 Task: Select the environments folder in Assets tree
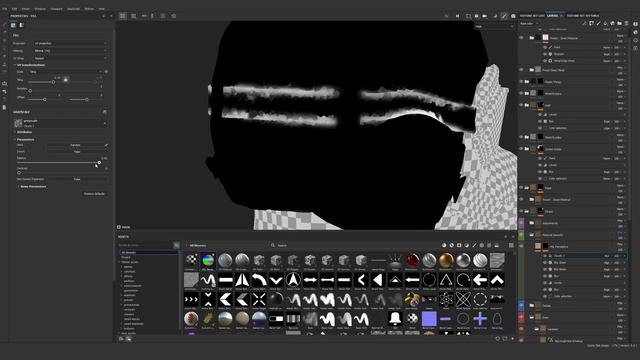(133, 286)
